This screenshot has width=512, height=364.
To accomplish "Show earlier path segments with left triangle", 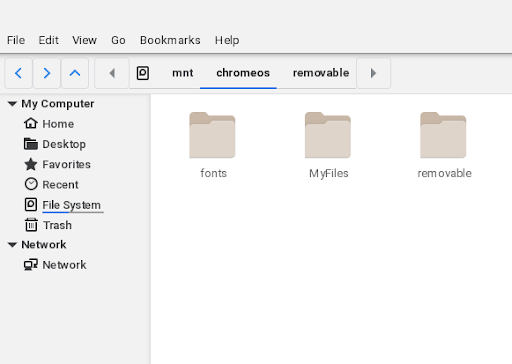I will (x=112, y=73).
